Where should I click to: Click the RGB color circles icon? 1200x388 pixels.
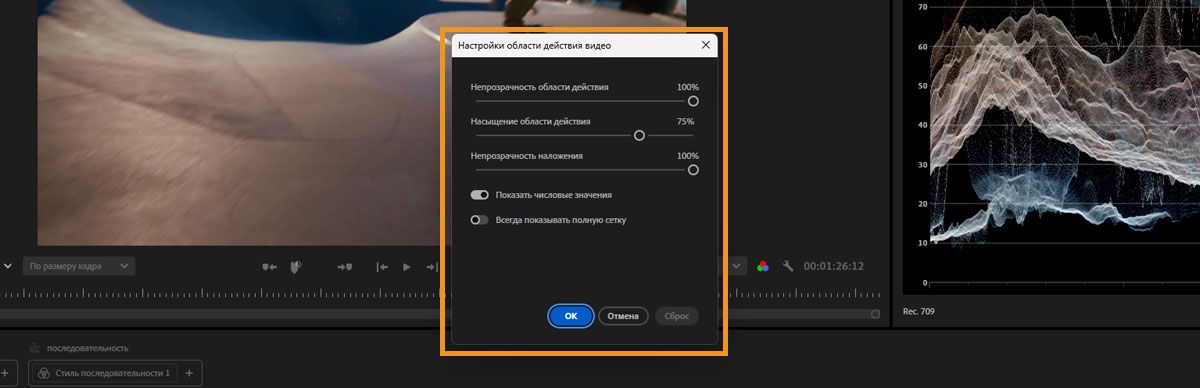(x=763, y=266)
